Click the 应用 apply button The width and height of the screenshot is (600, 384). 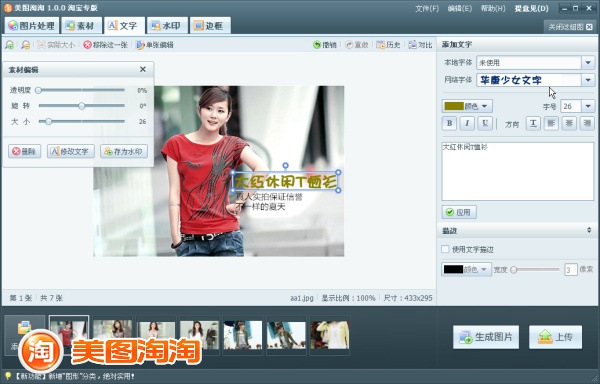point(459,212)
